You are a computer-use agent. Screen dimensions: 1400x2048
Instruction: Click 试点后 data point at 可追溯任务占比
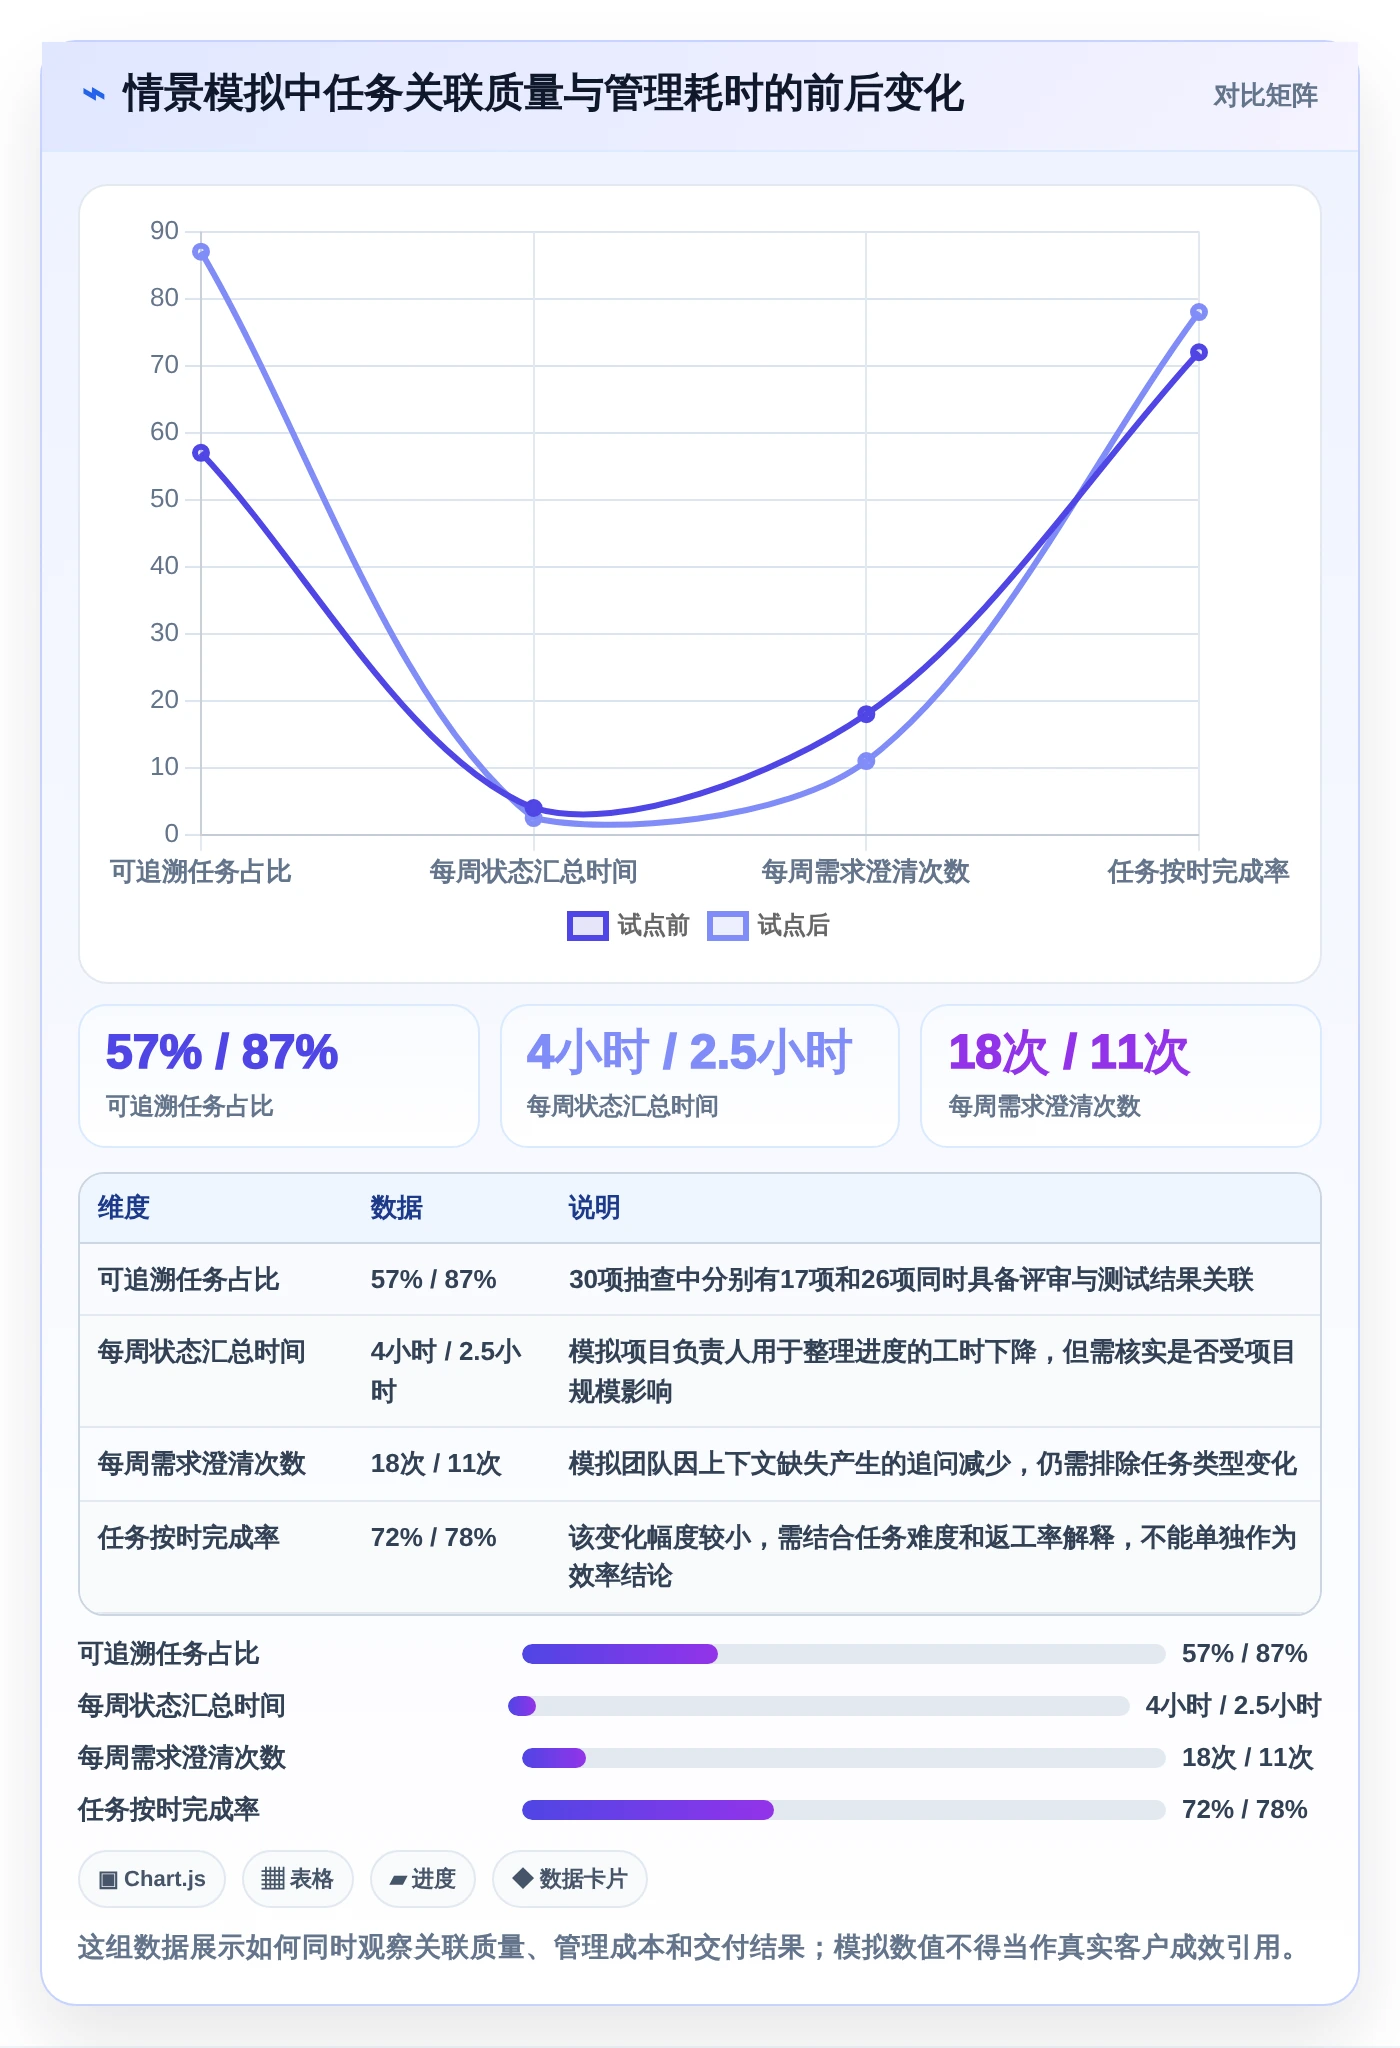tap(201, 252)
